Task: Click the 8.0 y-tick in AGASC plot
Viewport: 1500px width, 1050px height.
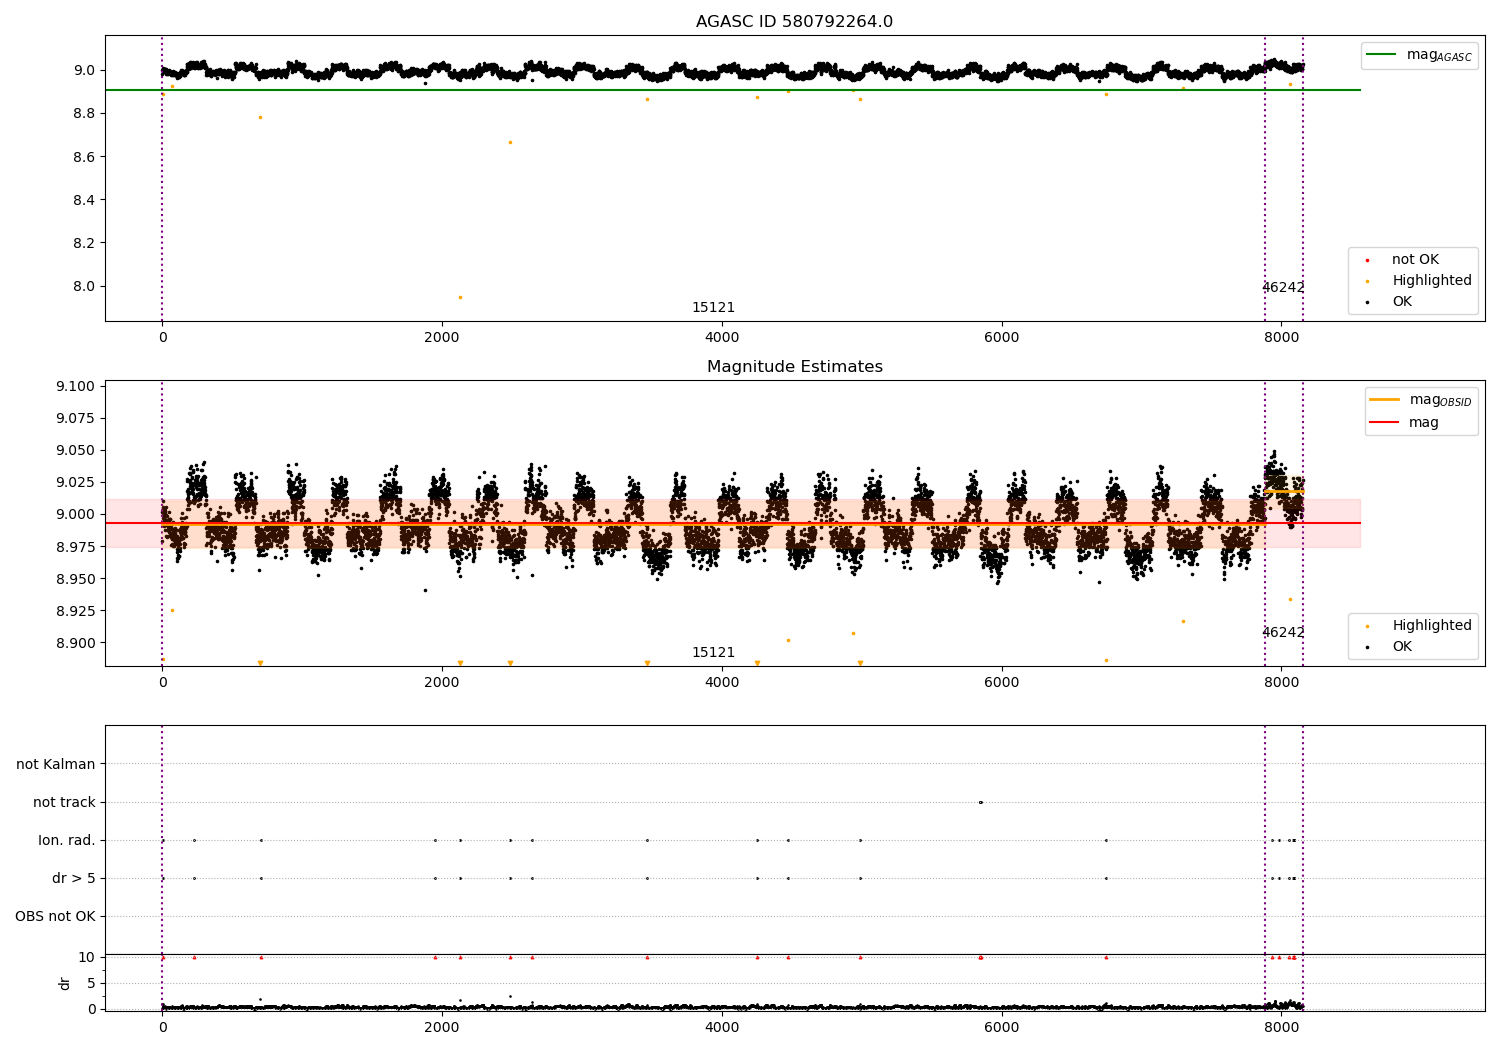Action: (84, 286)
